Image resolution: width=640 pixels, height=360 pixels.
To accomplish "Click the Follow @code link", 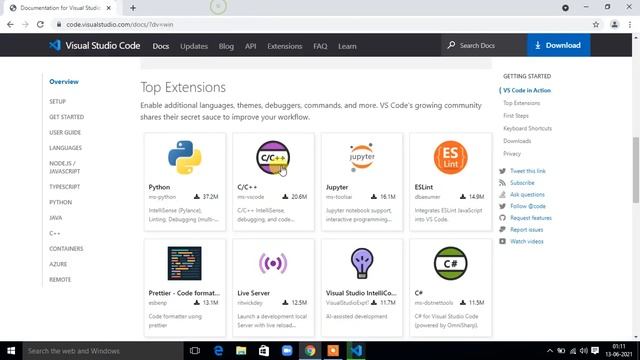I will point(528,206).
